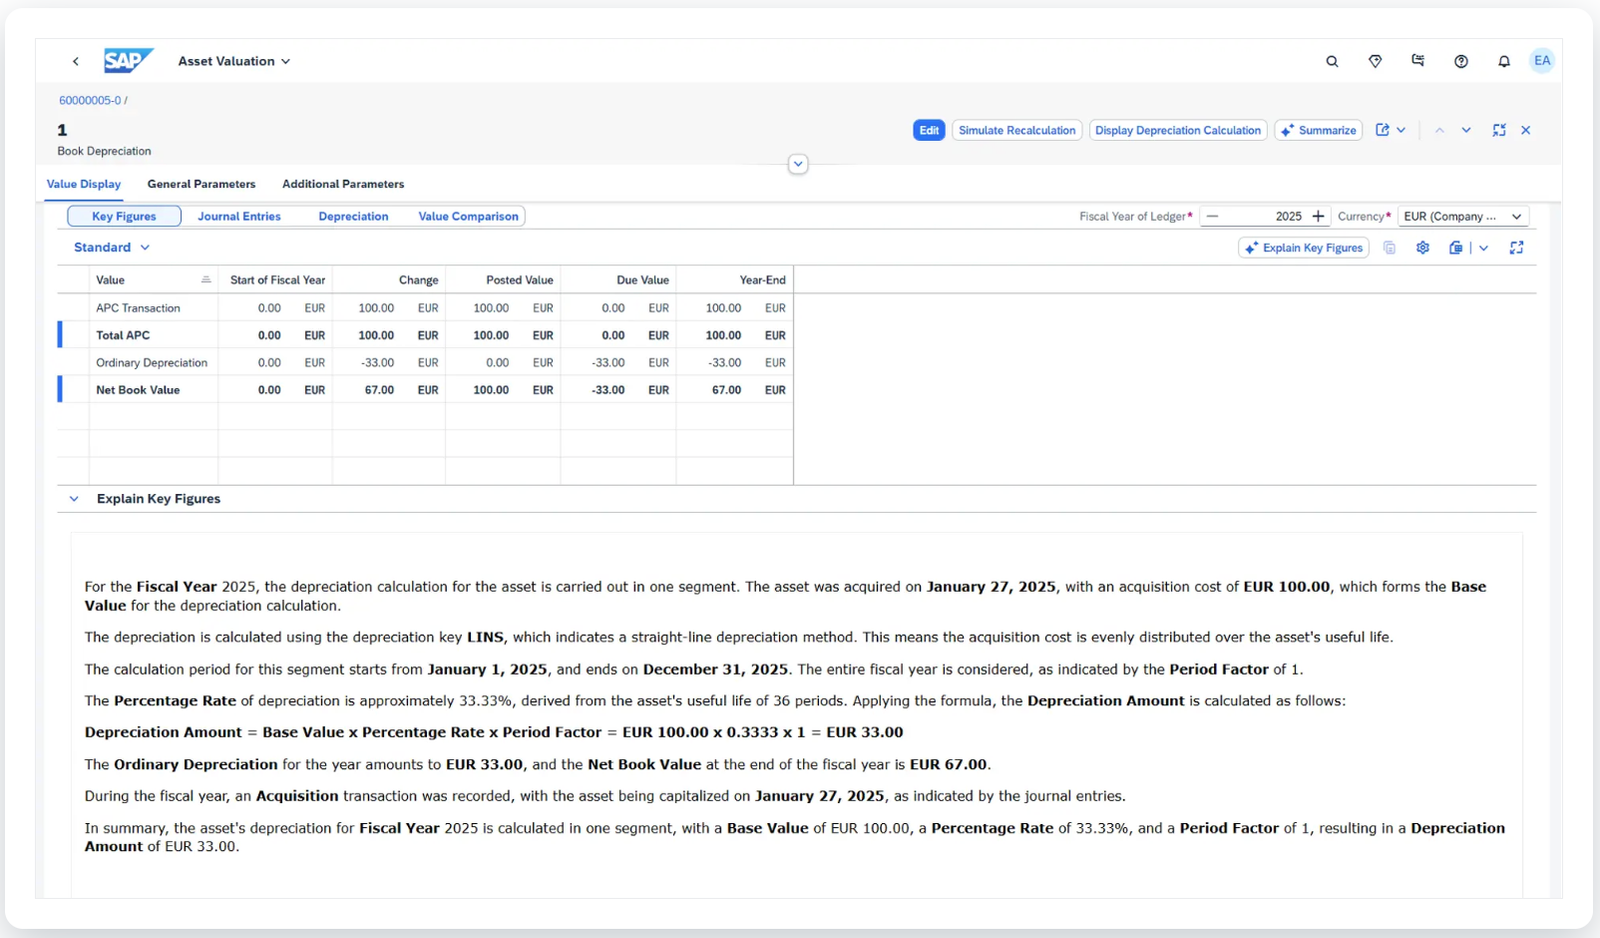Click the help question mark icon

point(1461,61)
